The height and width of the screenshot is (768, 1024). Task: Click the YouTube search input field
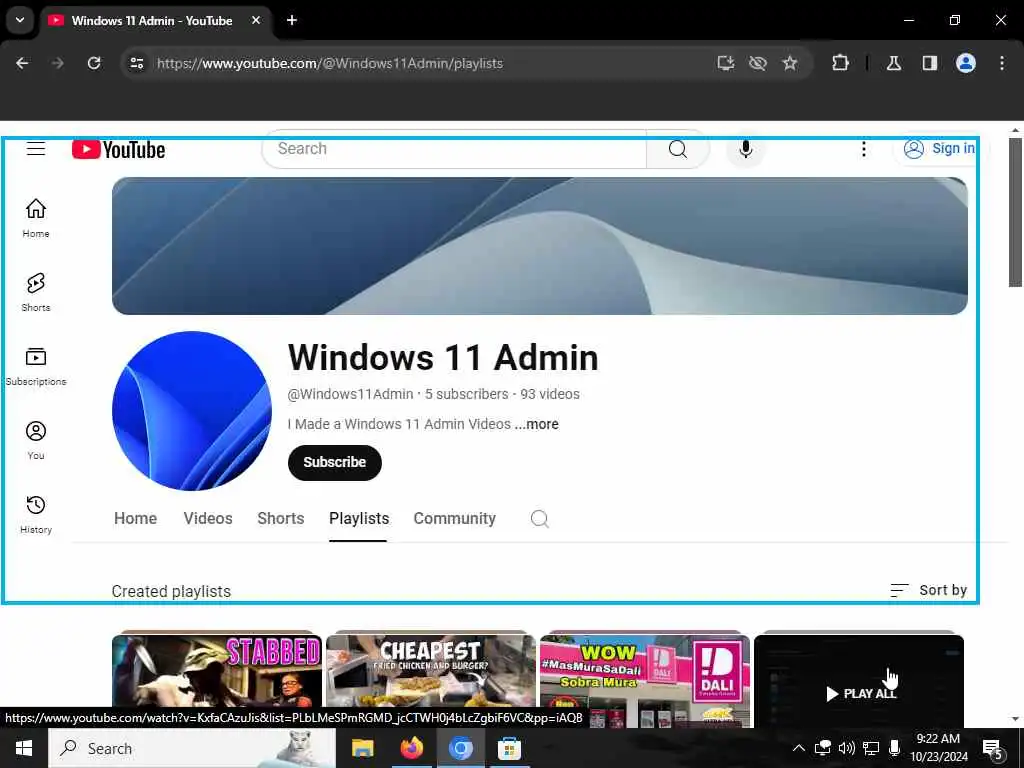[x=454, y=149]
